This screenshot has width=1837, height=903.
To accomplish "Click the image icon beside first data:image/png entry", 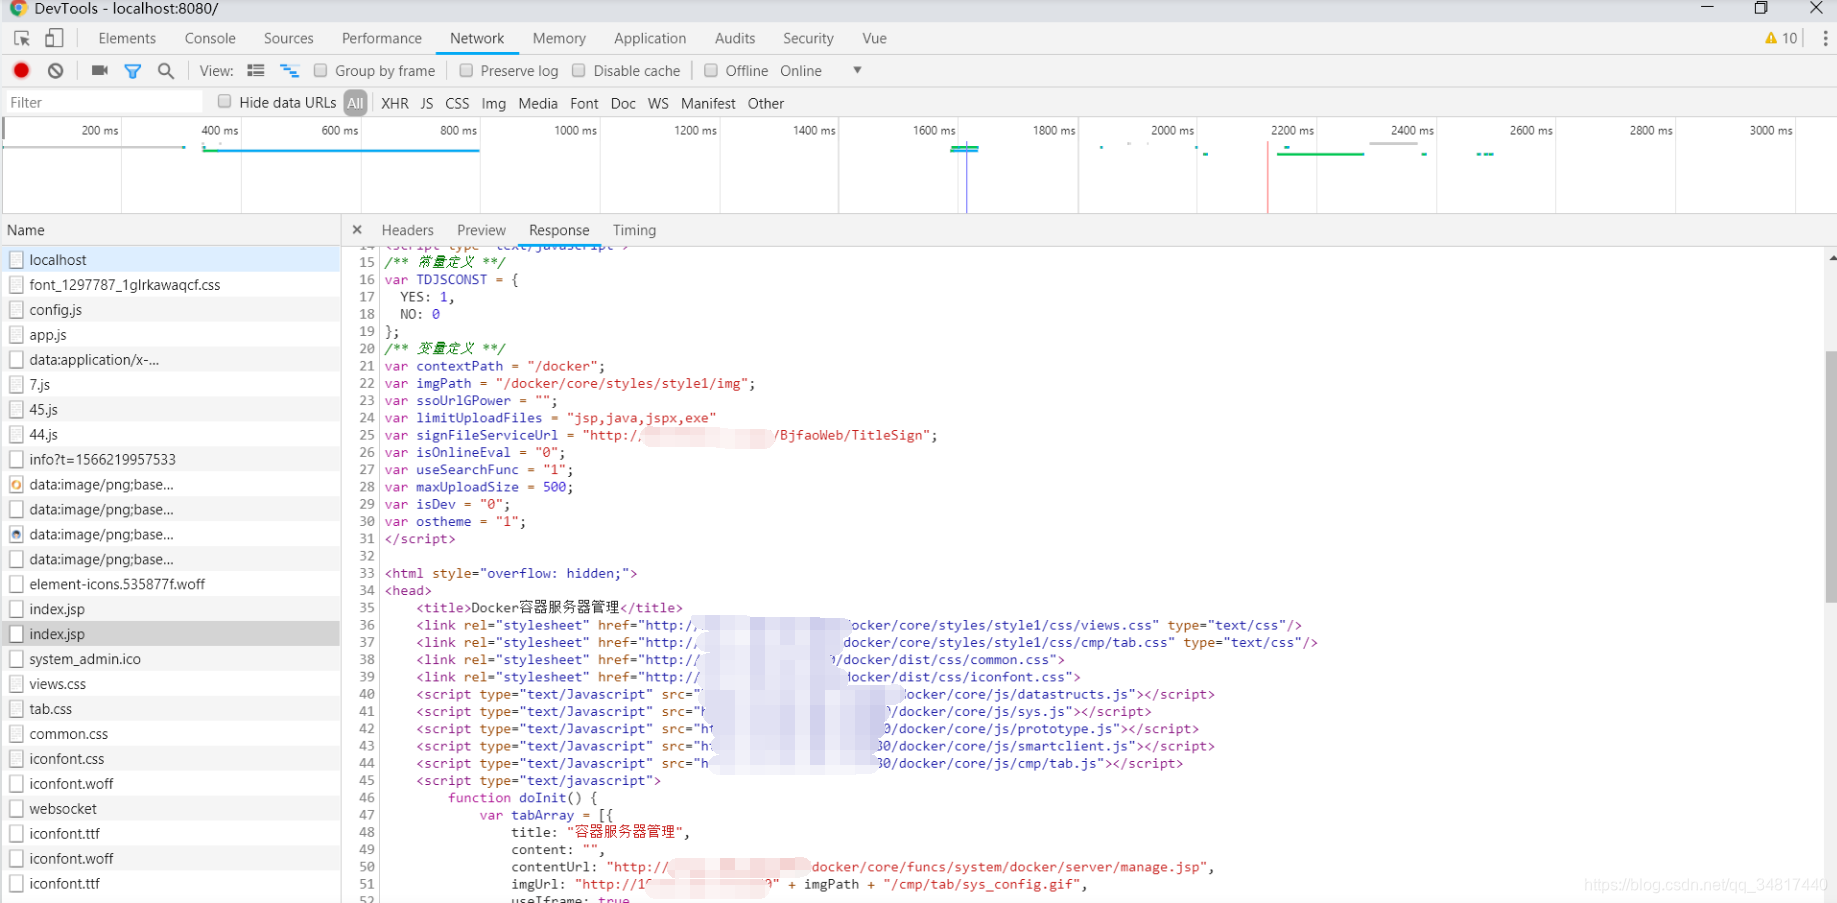I will (x=16, y=484).
